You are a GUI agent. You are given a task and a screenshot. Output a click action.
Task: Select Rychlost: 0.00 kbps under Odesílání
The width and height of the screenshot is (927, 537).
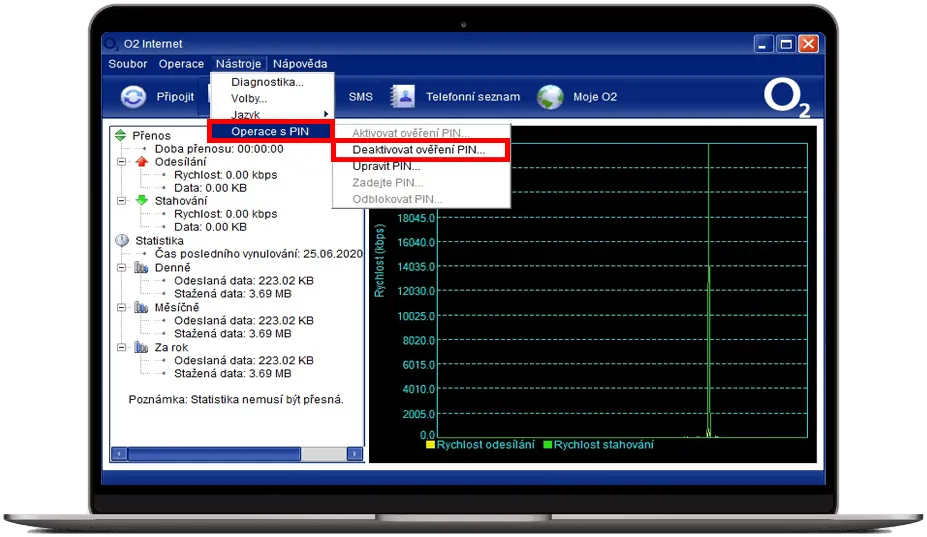click(x=225, y=175)
